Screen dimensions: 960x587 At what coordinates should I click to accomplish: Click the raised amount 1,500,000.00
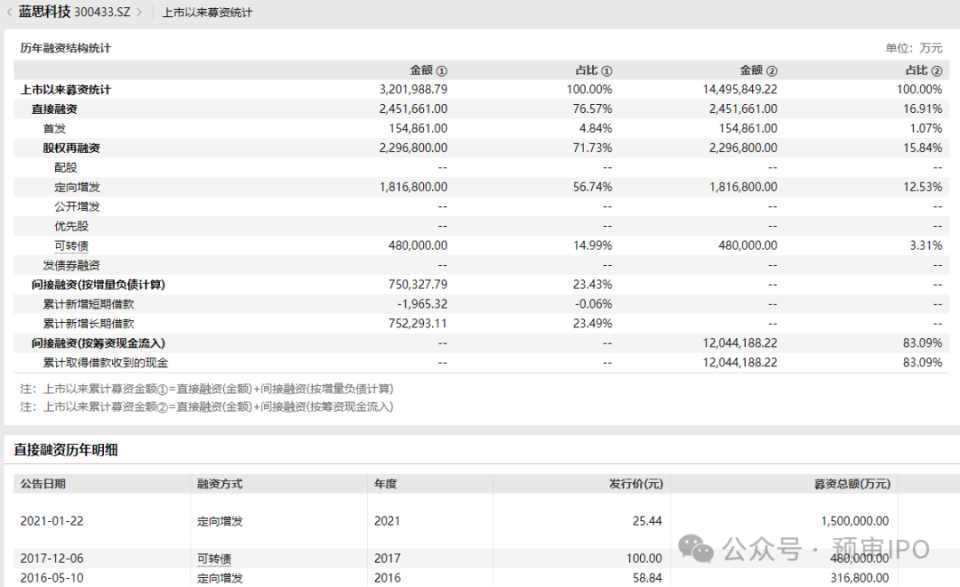(x=855, y=522)
